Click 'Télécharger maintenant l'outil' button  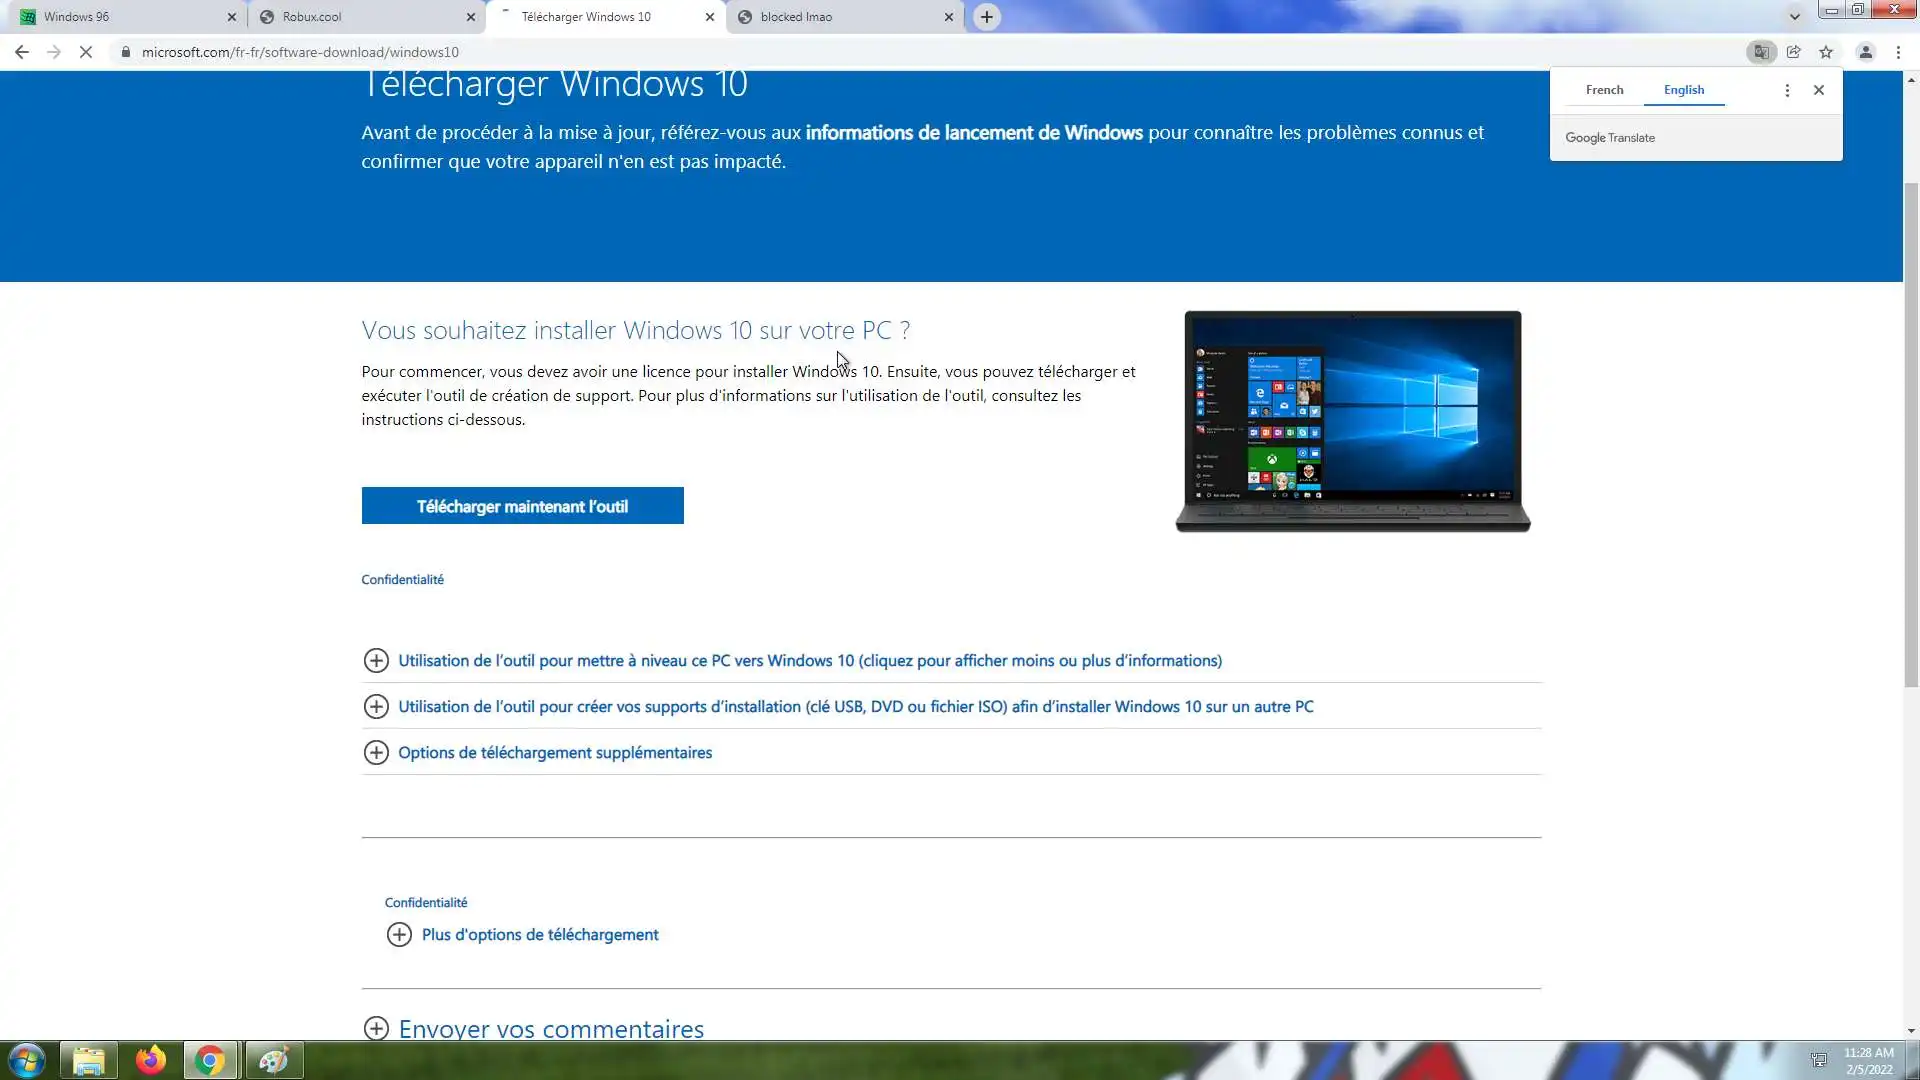pos(522,506)
